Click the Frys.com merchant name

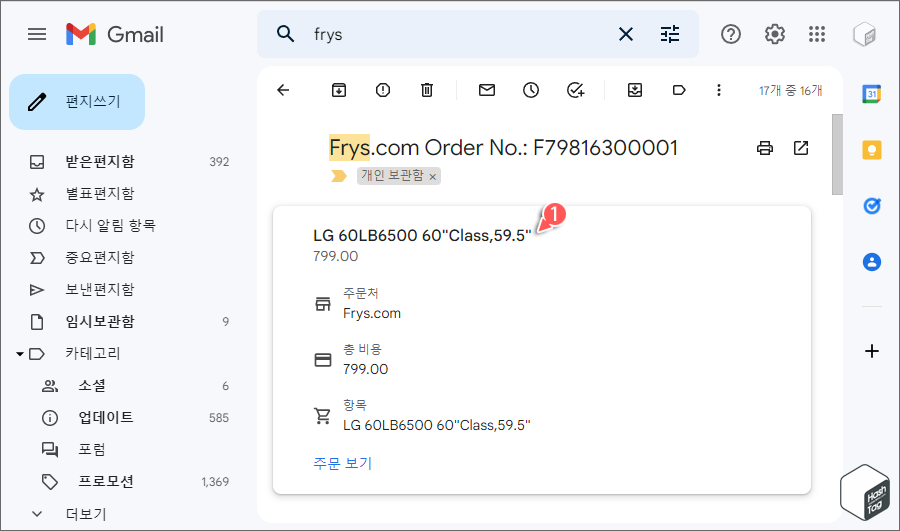(x=372, y=313)
